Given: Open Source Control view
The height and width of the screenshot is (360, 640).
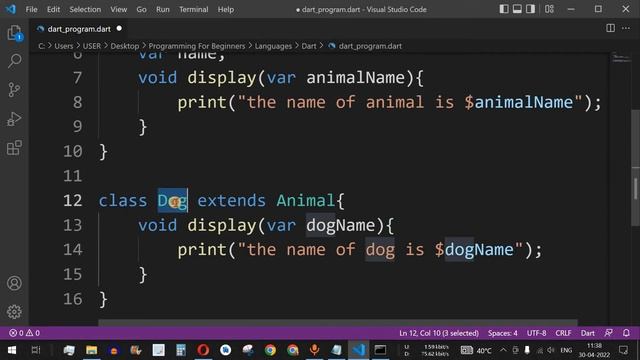Looking at the screenshot, I should [x=14, y=90].
